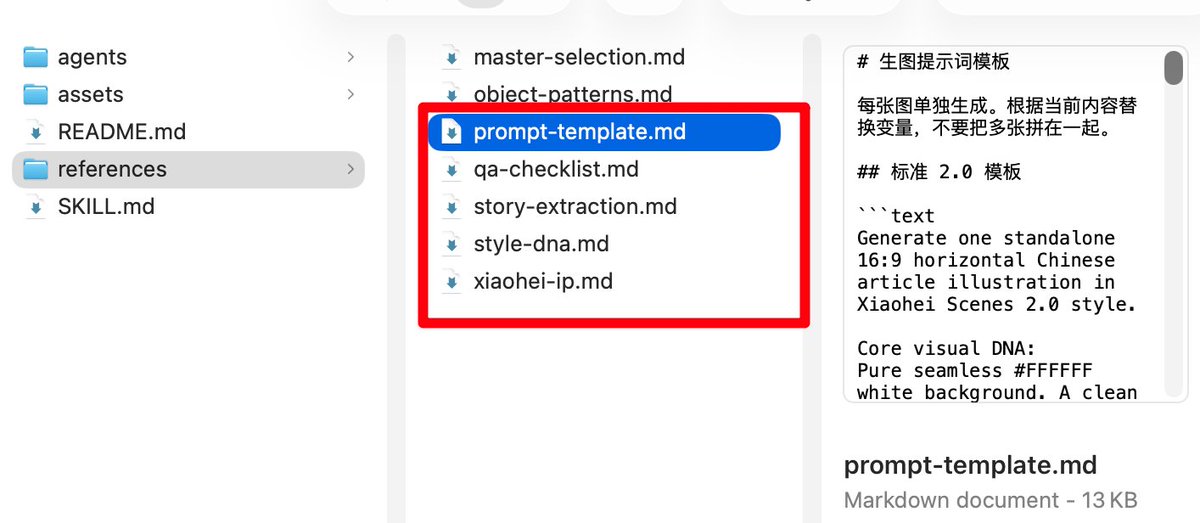Click the xiaohei-ip.md file icon

[x=452, y=281]
